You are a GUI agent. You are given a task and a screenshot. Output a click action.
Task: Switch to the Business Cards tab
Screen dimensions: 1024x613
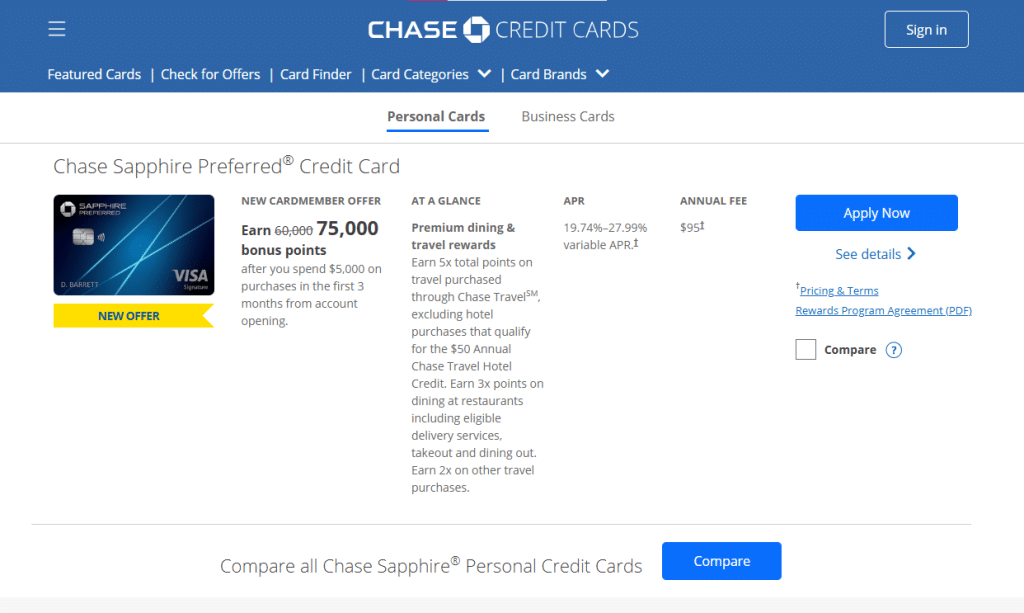tap(568, 117)
